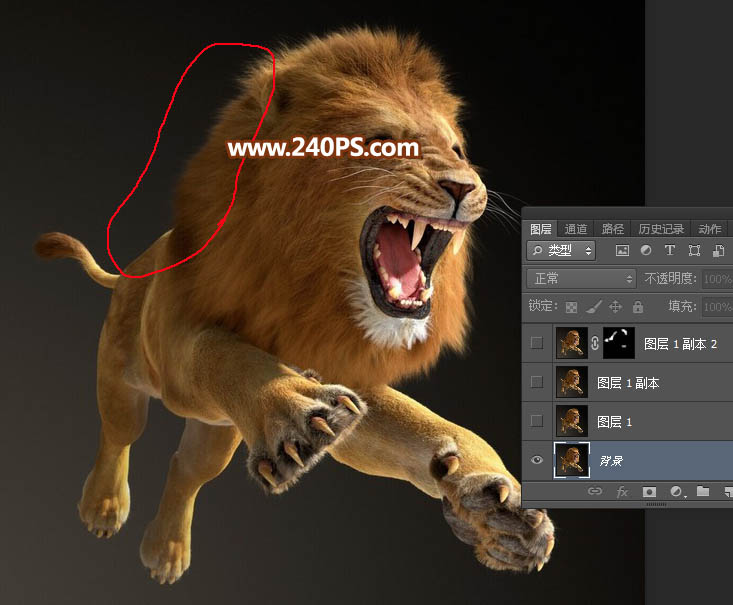
Task: Lock image pixels brush icon
Action: coord(594,307)
